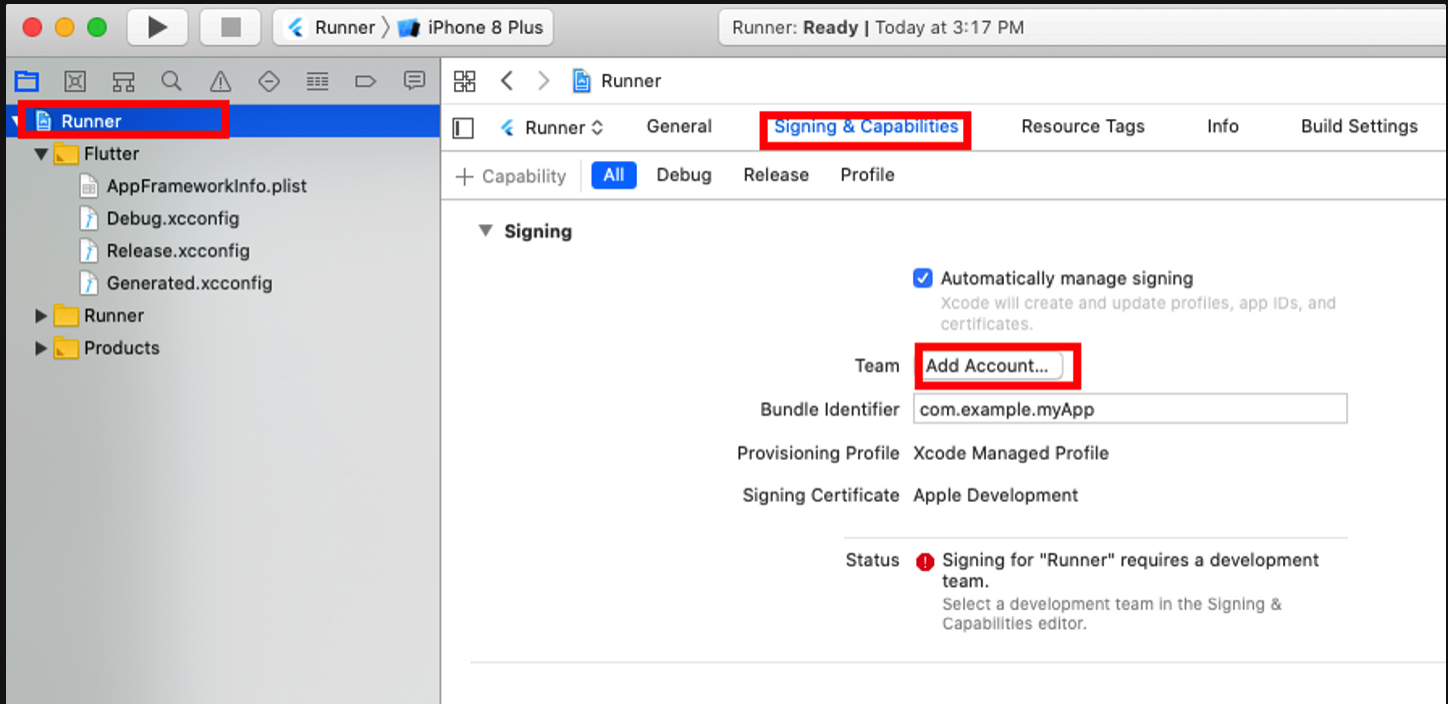Collapse the Runner project root
The width and height of the screenshot is (1448, 704).
[14, 122]
